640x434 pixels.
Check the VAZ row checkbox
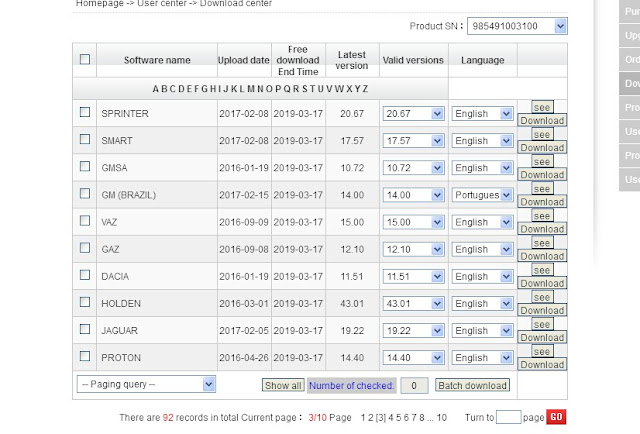pyautogui.click(x=85, y=220)
